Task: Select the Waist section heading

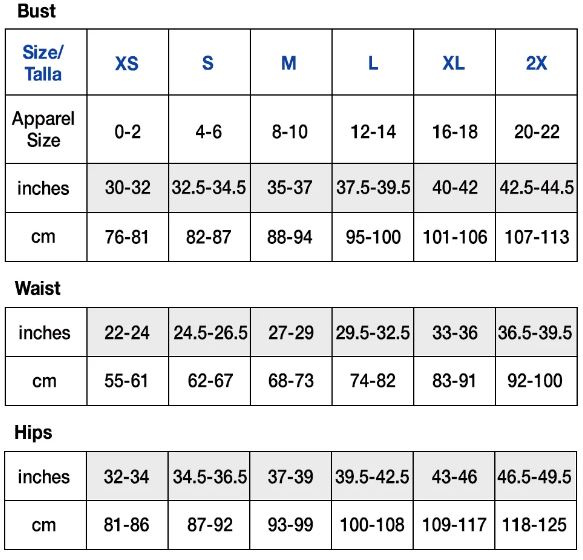Action: point(38,288)
